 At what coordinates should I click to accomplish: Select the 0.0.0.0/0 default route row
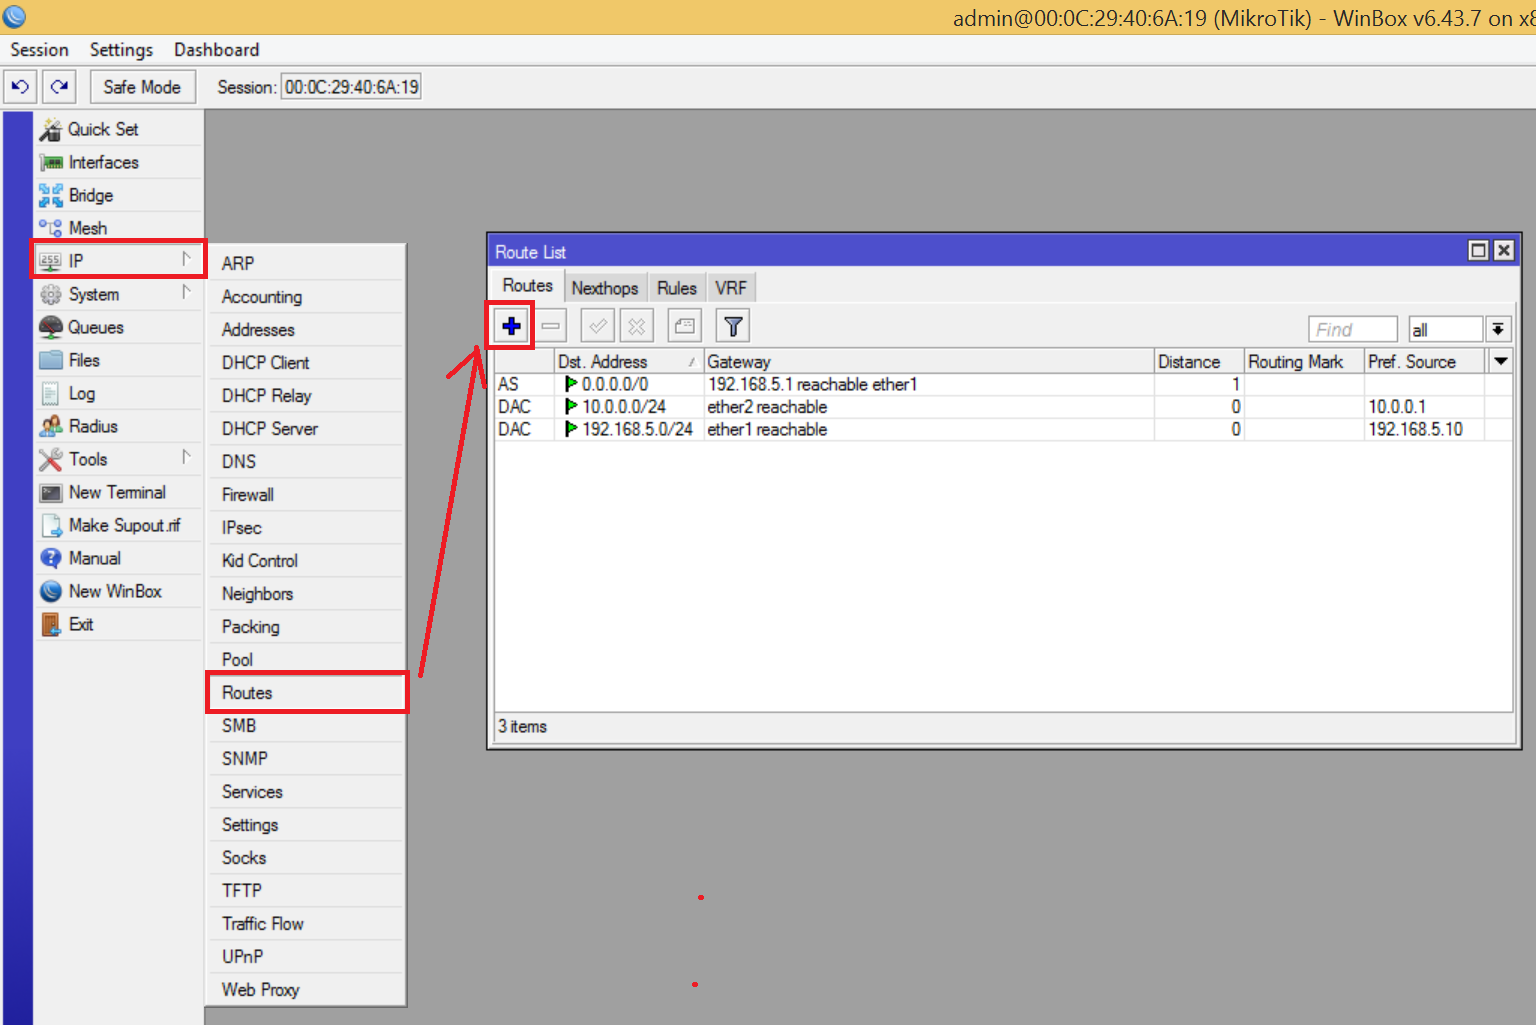pos(1003,384)
